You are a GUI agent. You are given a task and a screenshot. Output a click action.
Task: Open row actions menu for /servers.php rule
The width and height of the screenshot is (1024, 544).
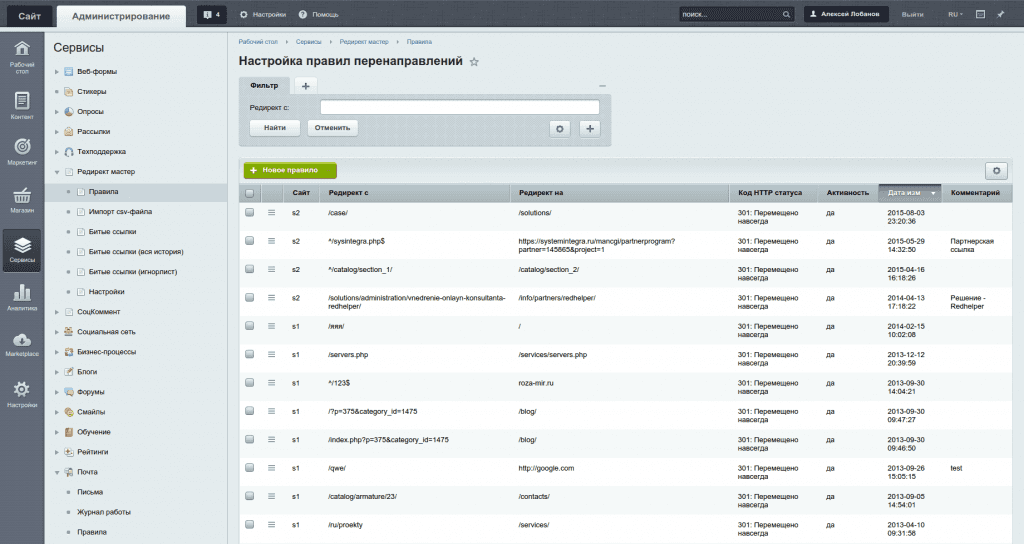(x=272, y=354)
